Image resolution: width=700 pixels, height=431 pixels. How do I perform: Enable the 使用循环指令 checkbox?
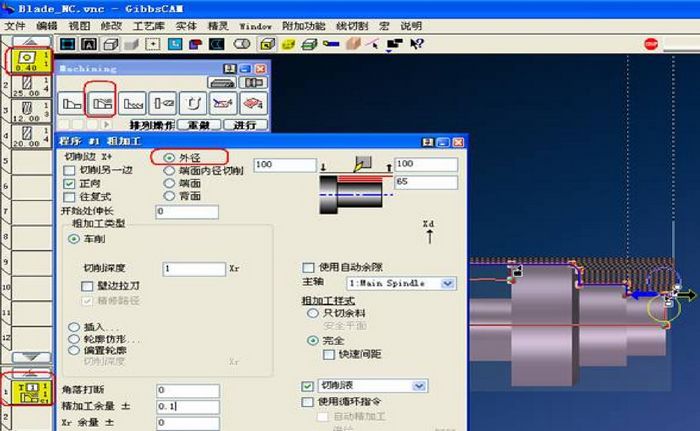307,402
